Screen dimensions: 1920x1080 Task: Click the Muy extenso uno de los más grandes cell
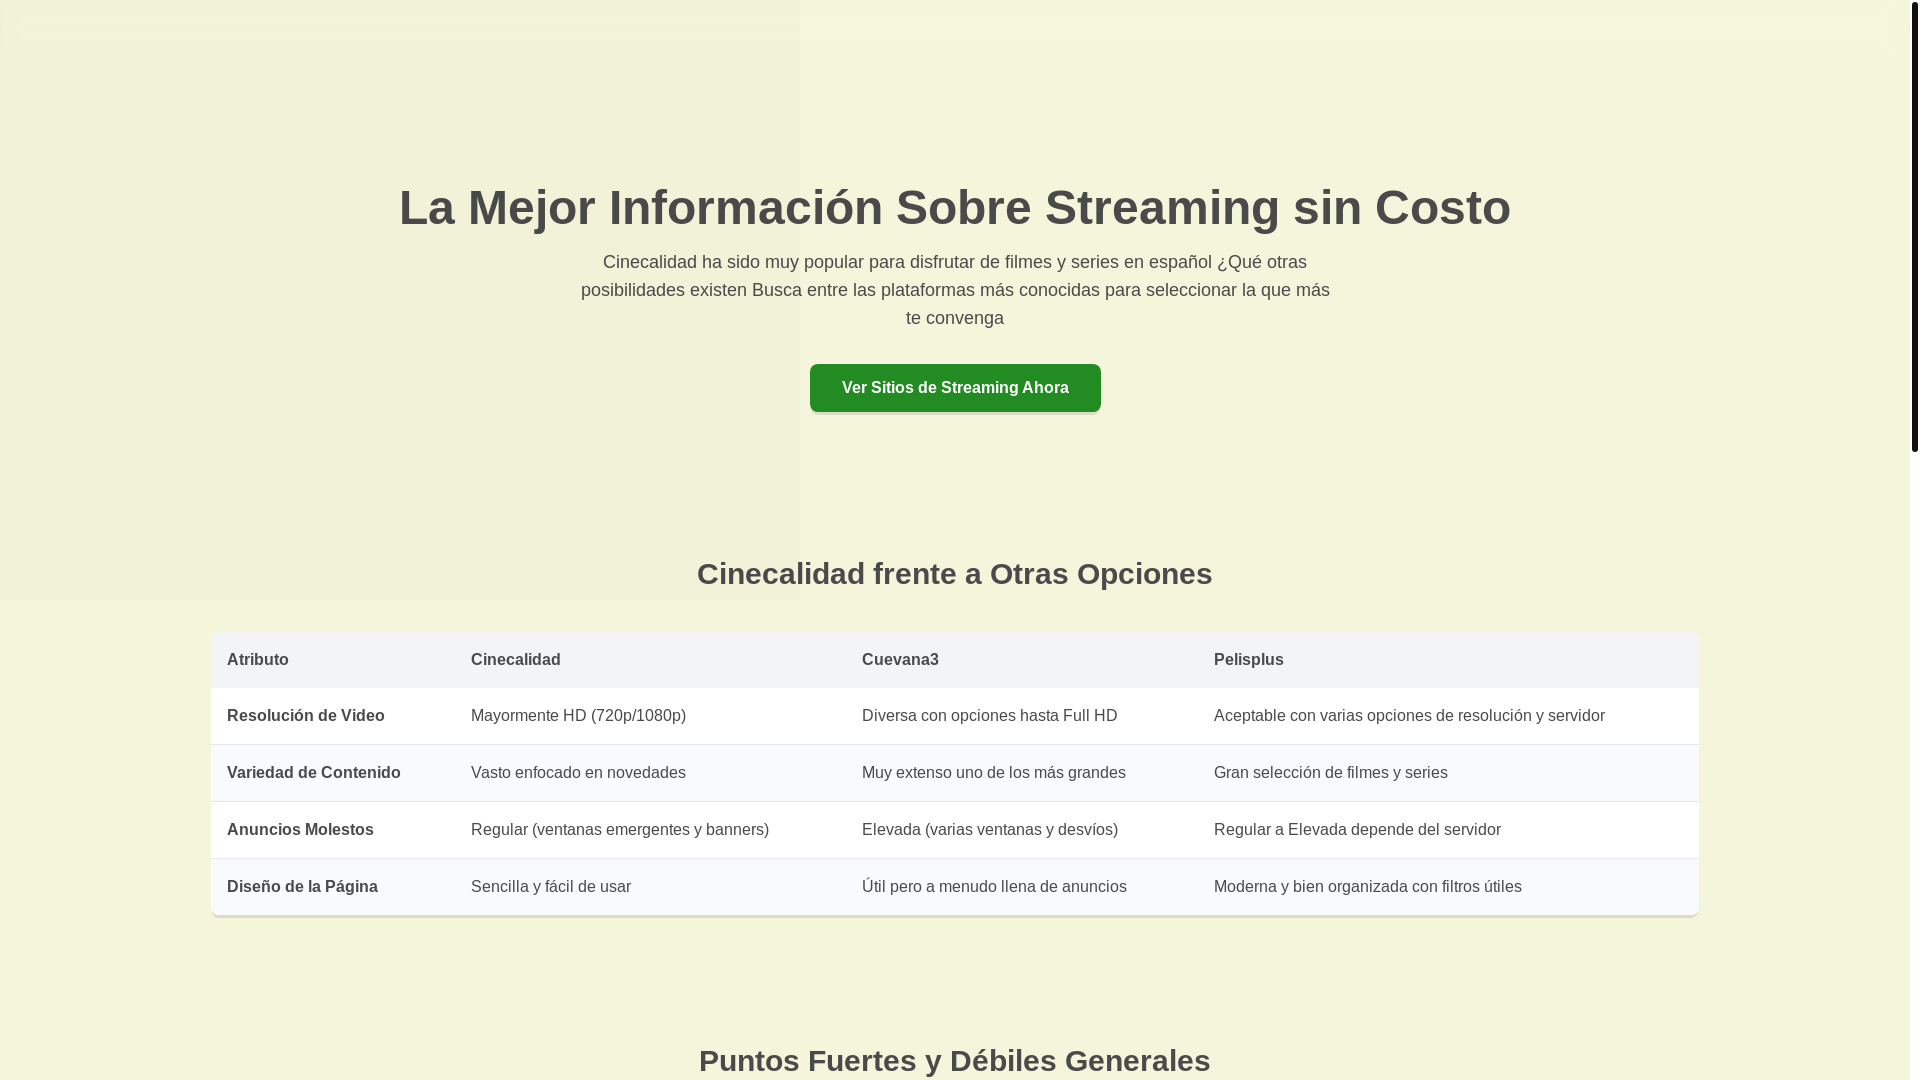pyautogui.click(x=1022, y=773)
